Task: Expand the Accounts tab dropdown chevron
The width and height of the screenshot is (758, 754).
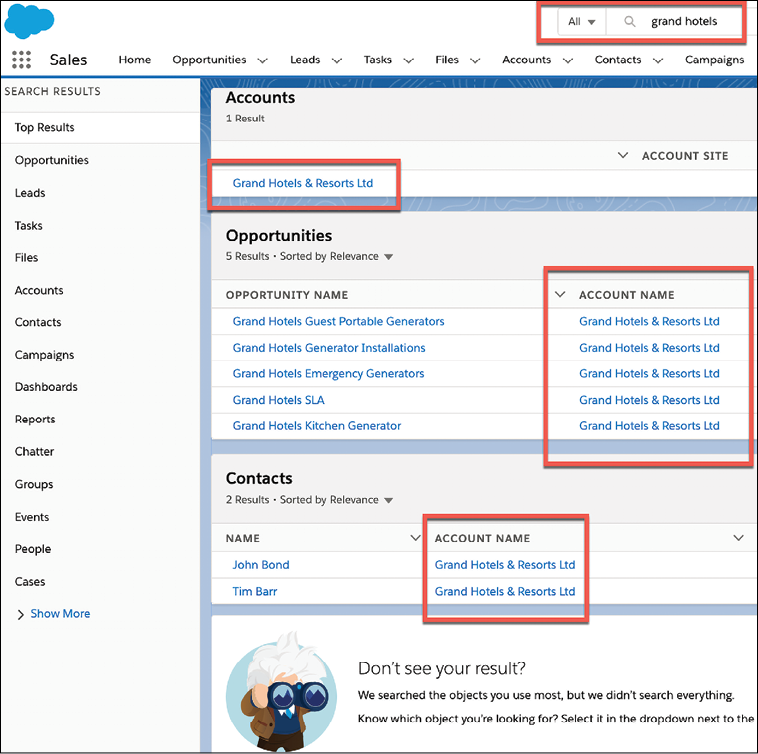Action: [x=568, y=60]
